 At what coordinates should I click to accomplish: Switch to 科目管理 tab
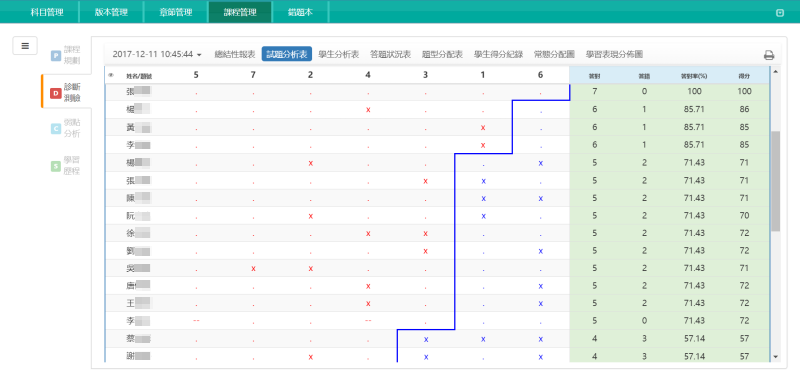(47, 12)
